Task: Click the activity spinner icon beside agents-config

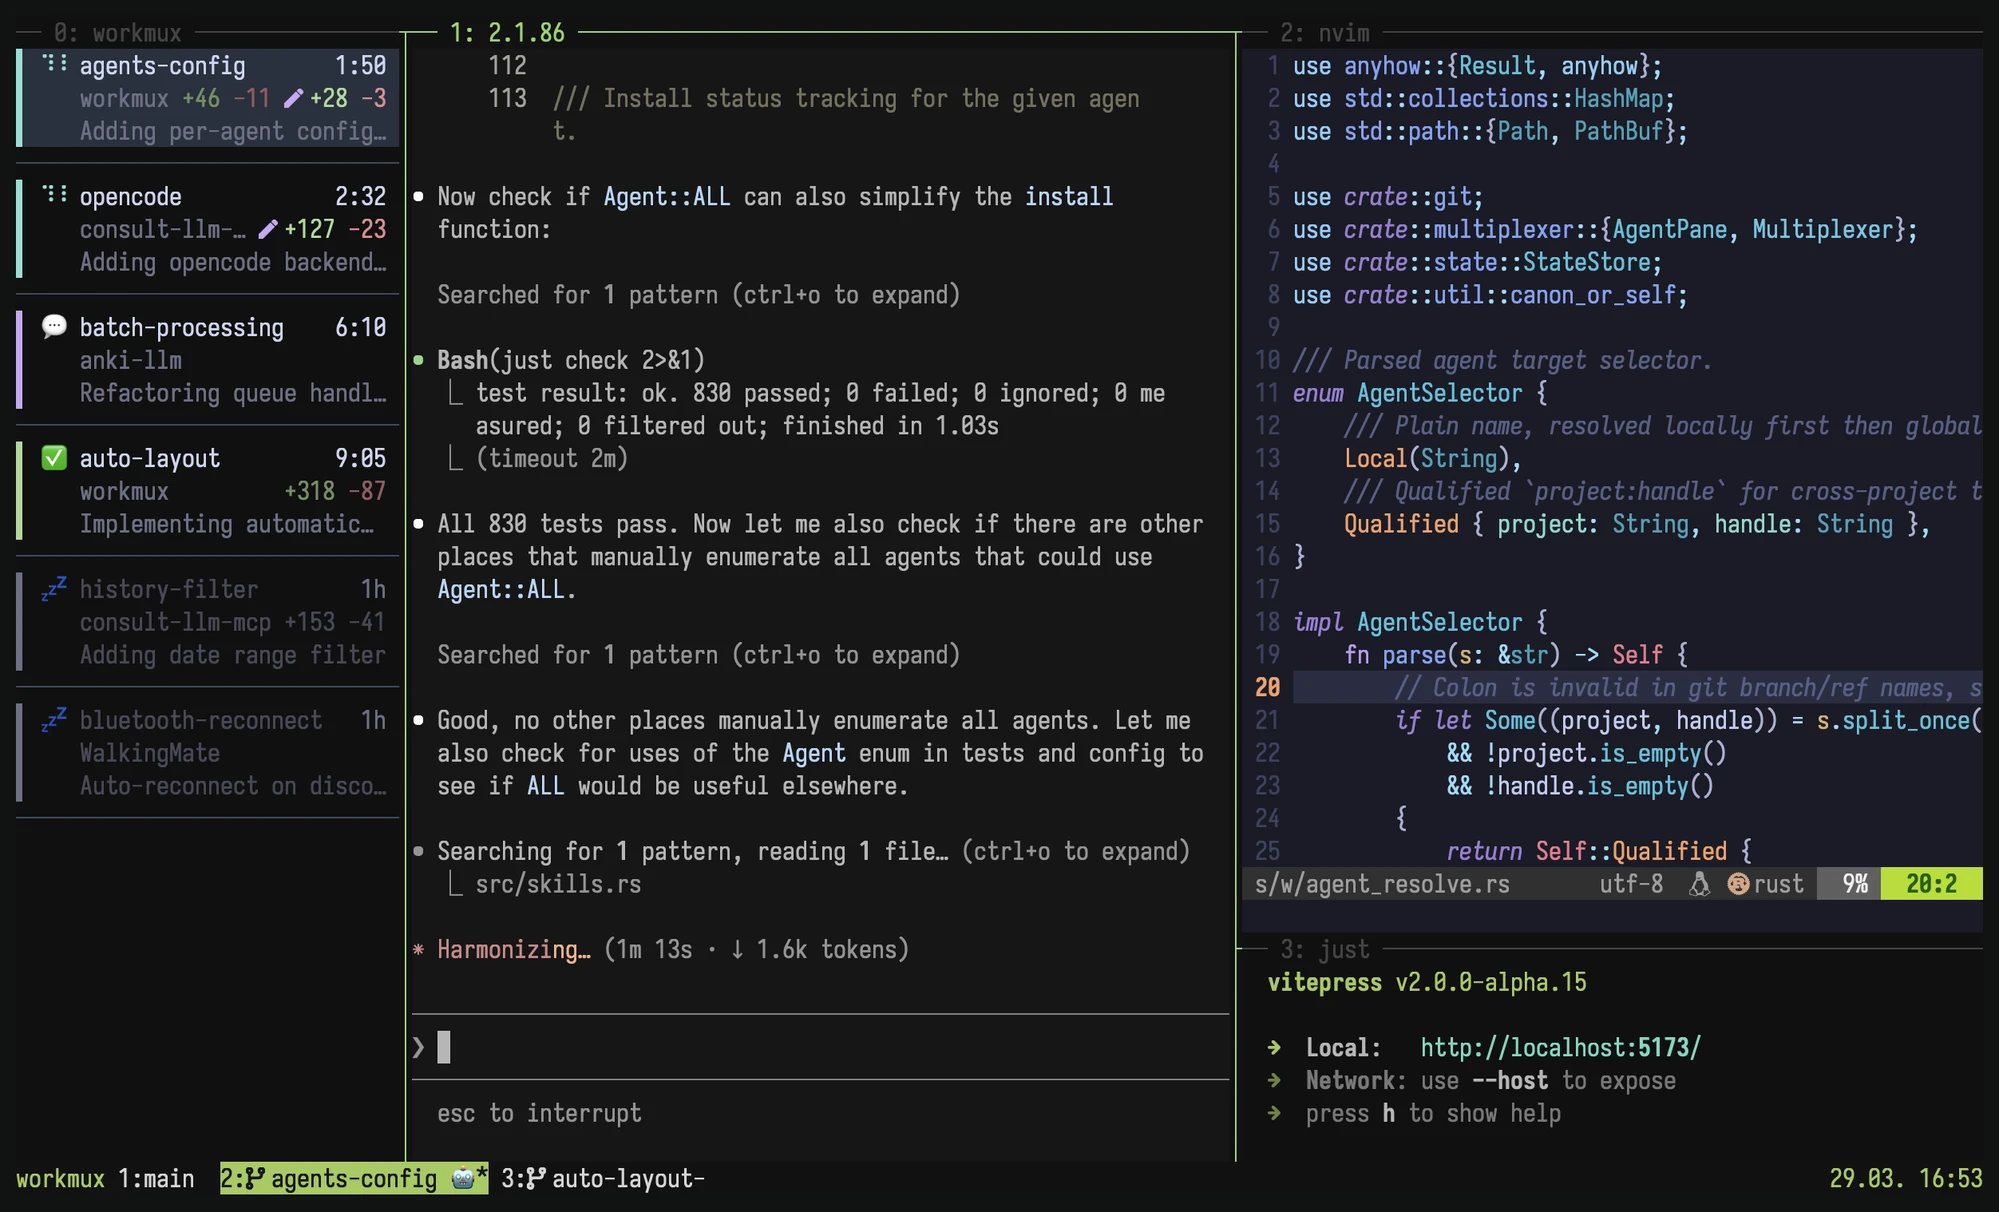Action: [55, 65]
